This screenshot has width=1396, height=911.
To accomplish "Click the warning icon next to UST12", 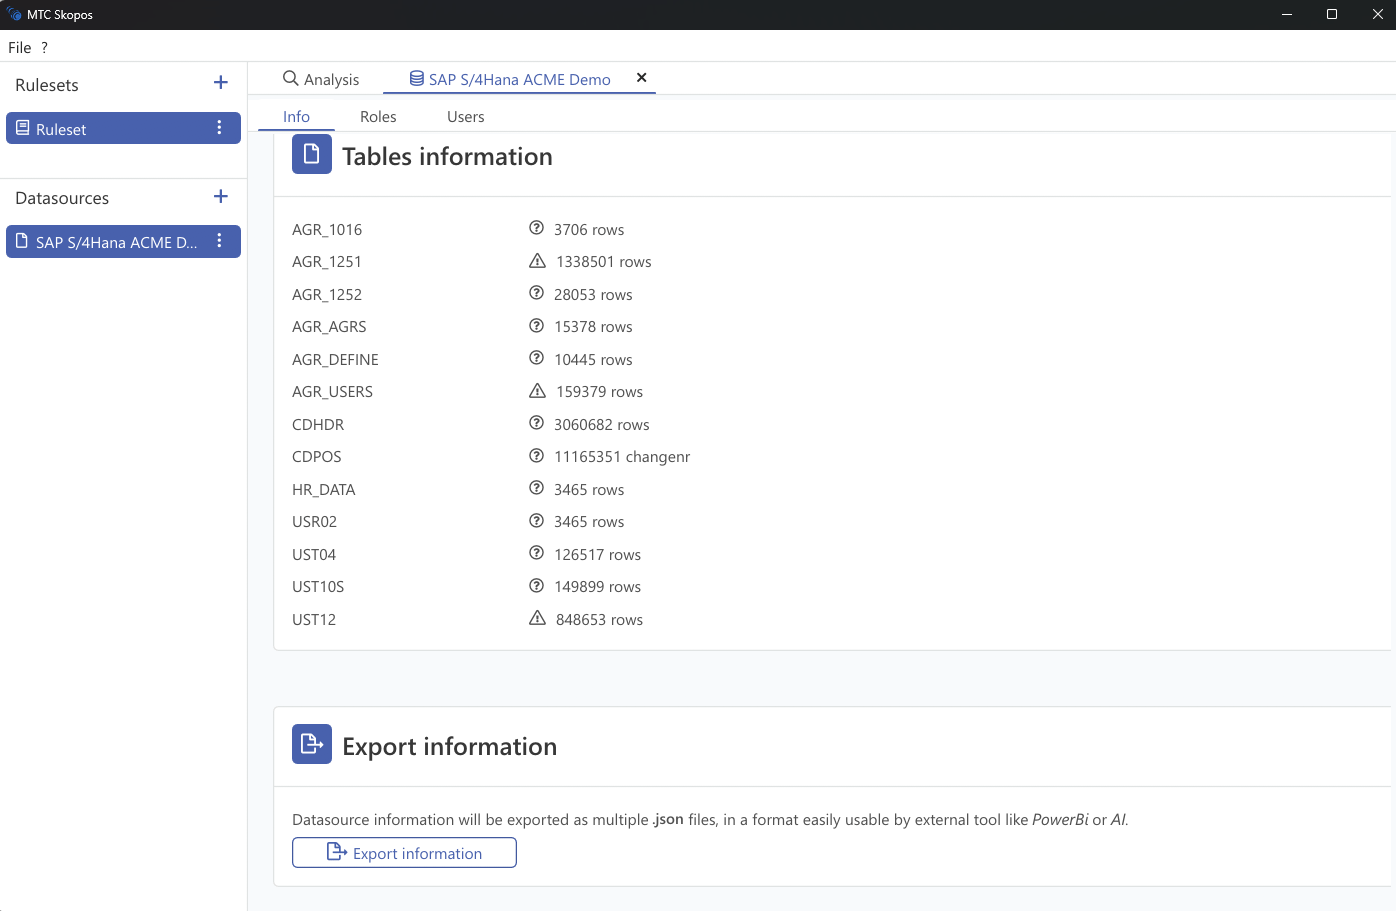I will 537,618.
